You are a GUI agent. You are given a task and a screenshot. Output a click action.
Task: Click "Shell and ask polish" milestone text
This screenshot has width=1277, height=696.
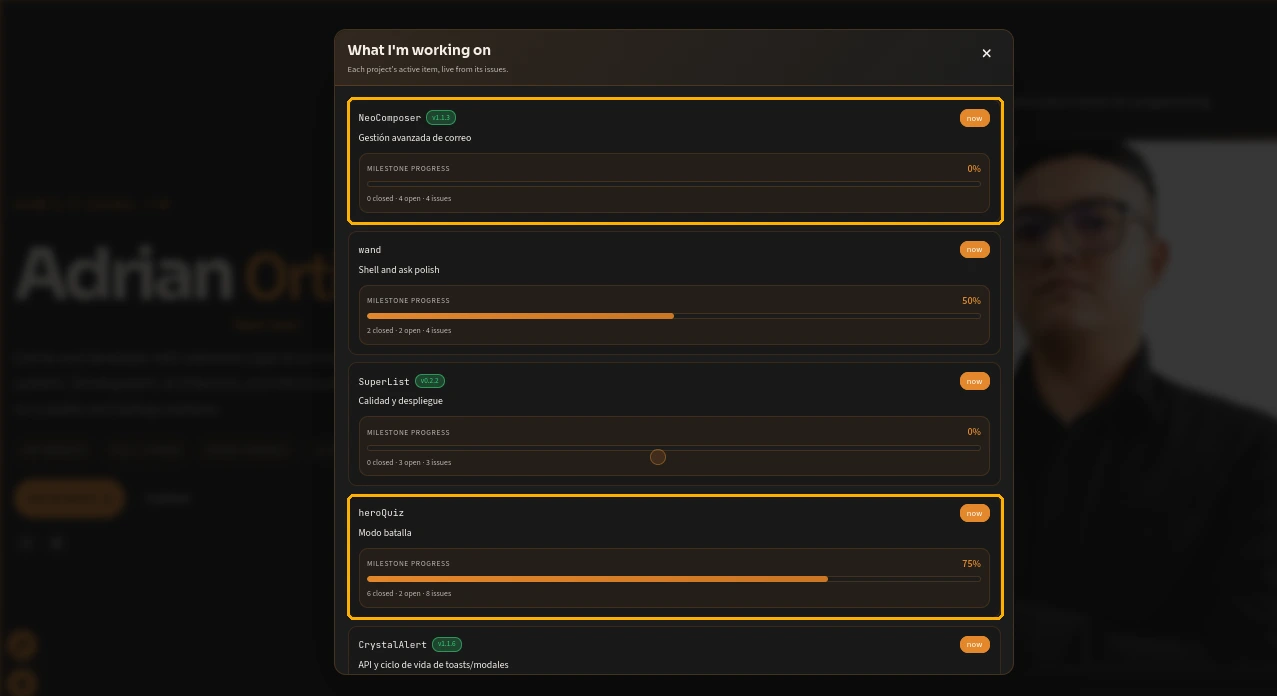(x=399, y=270)
